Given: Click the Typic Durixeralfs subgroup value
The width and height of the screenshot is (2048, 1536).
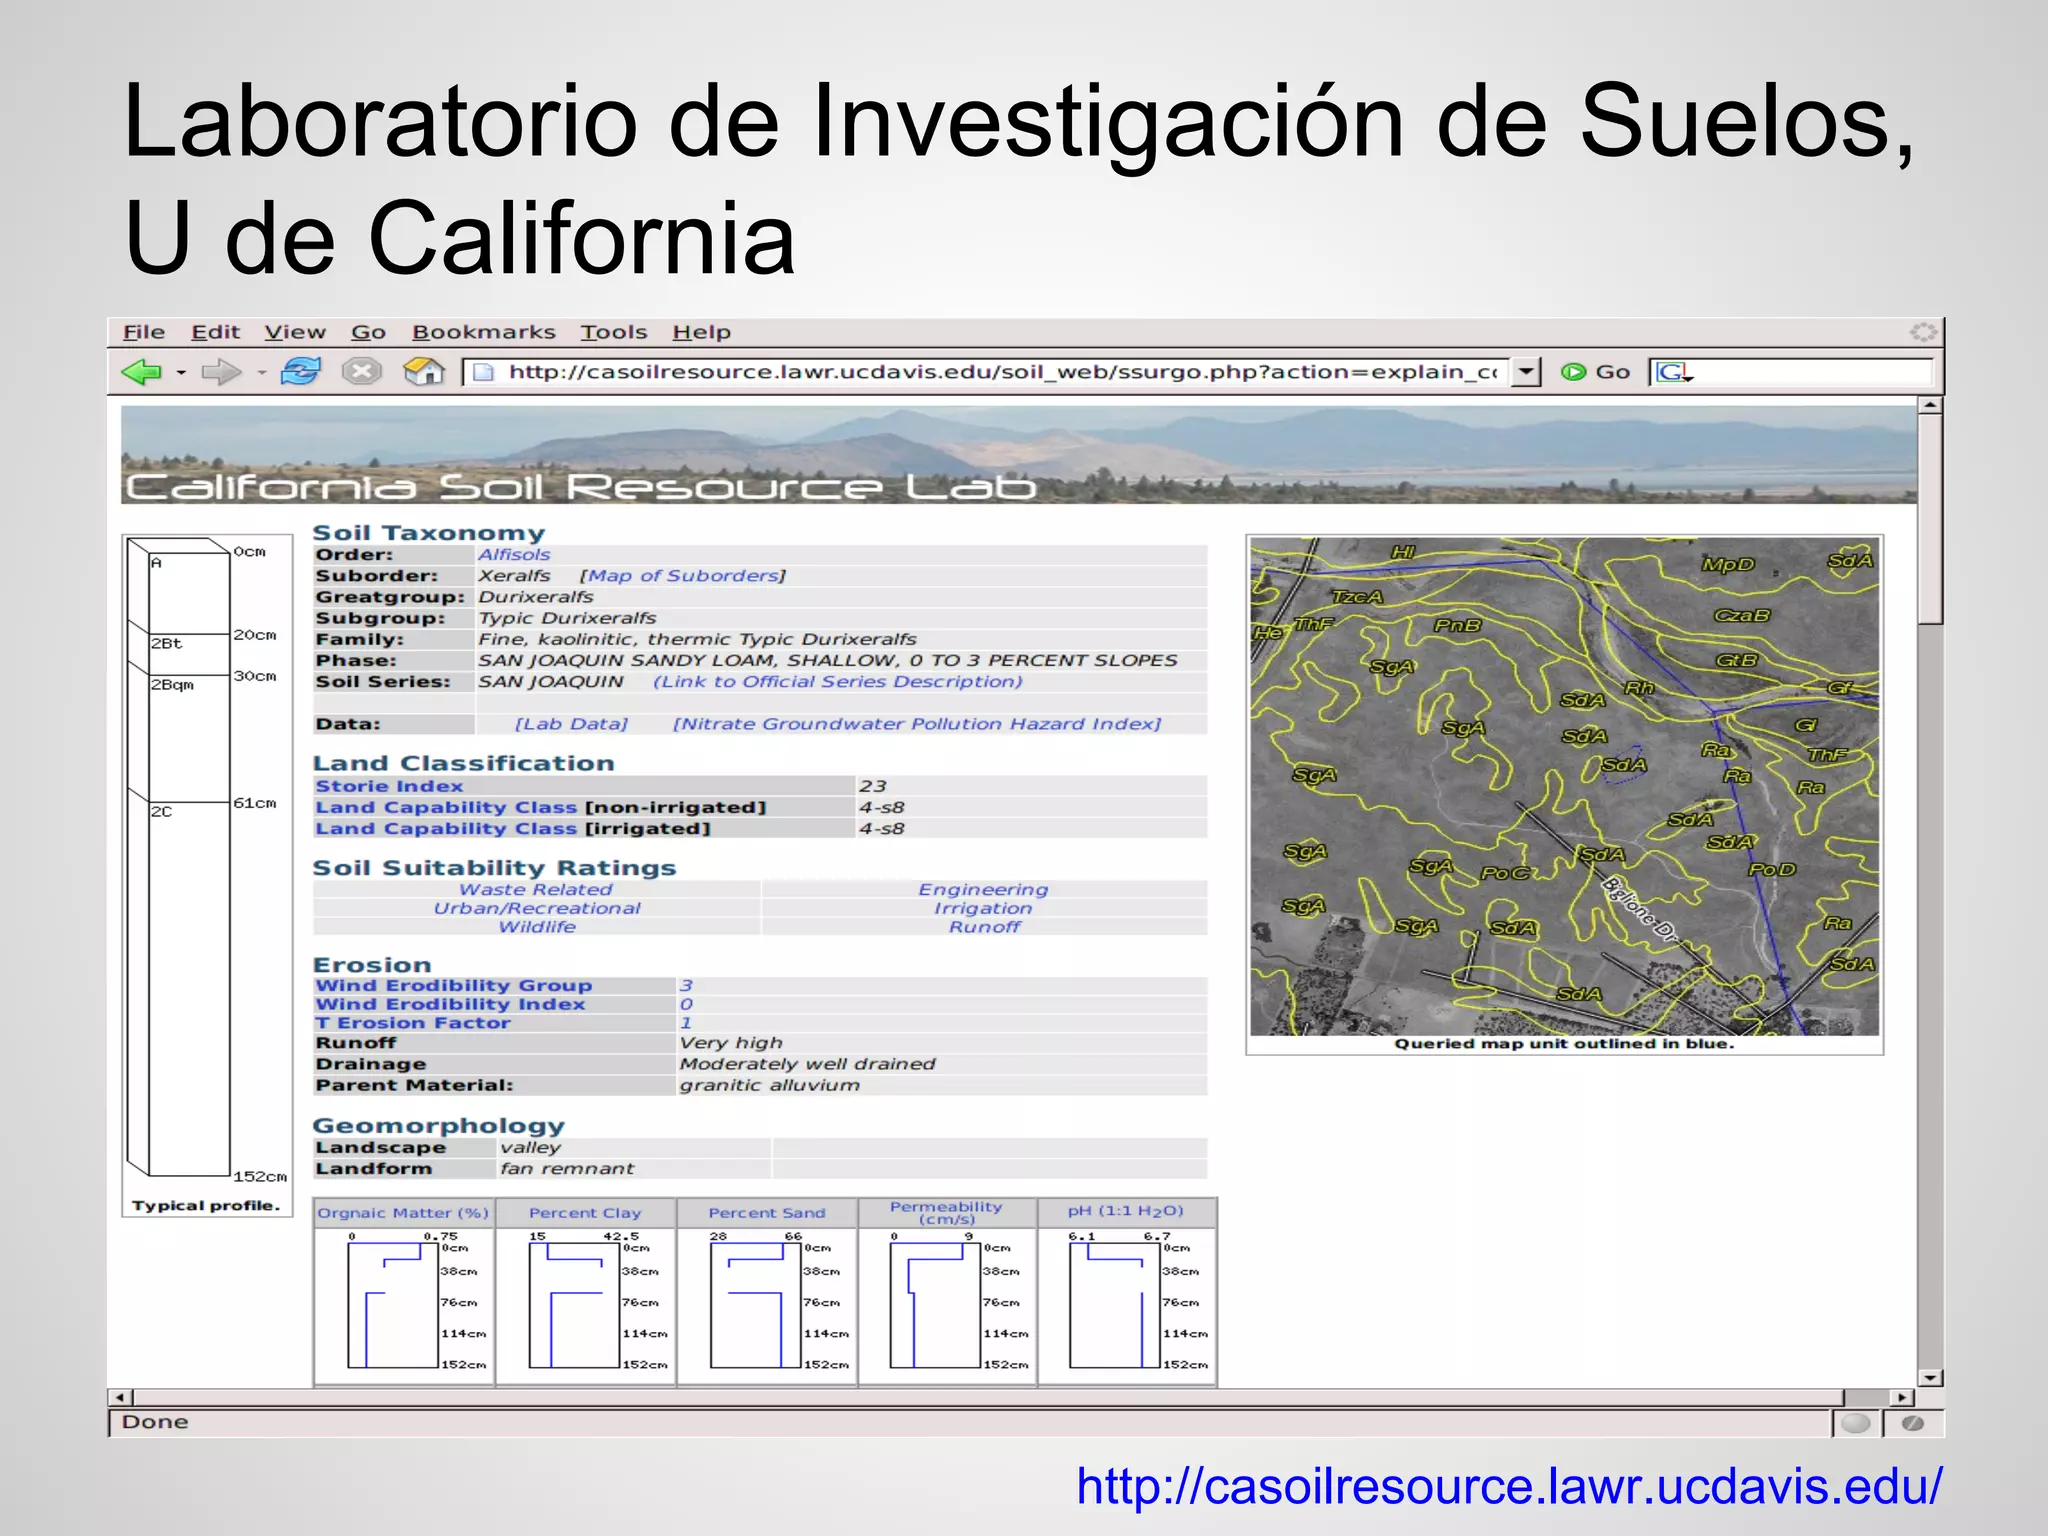Looking at the screenshot, I should point(567,618).
